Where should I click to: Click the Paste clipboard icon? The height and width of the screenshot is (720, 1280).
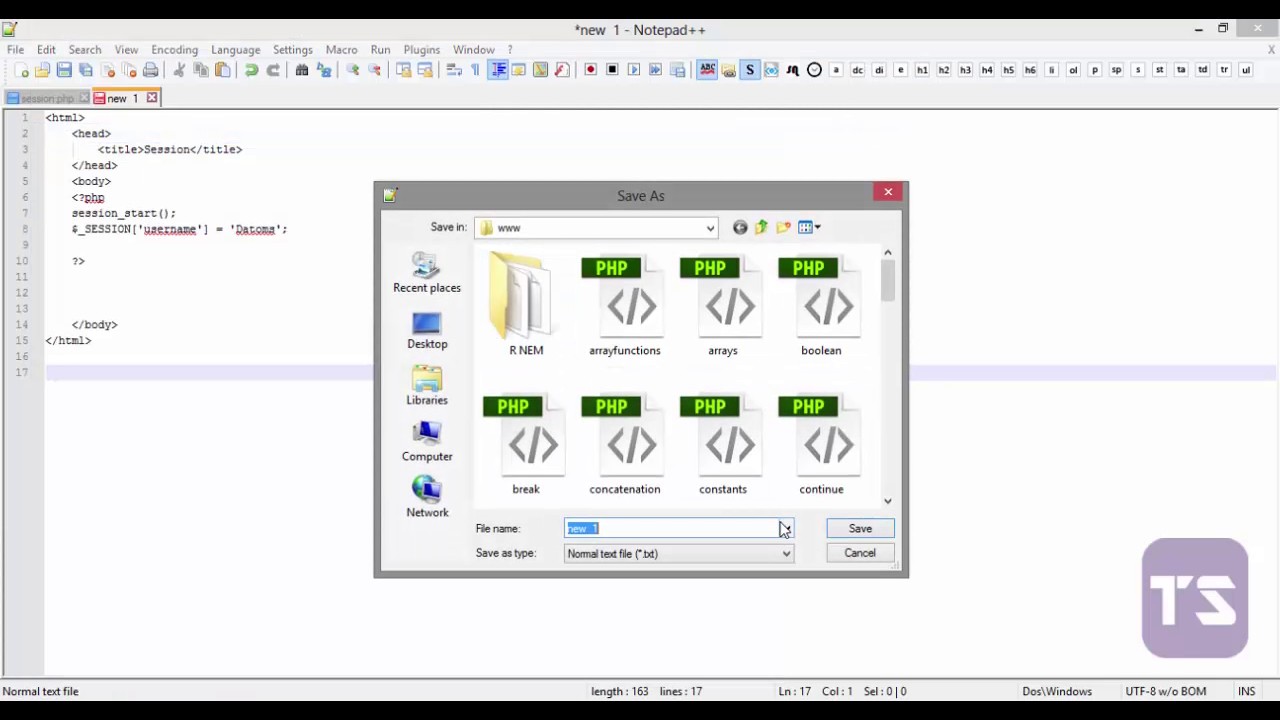coord(222,70)
